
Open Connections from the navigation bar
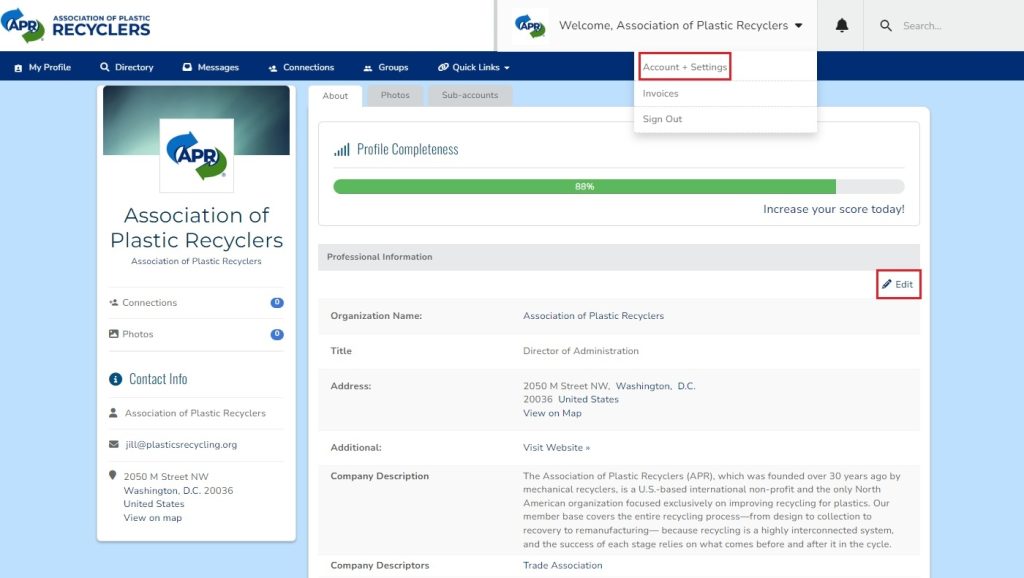[x=301, y=67]
